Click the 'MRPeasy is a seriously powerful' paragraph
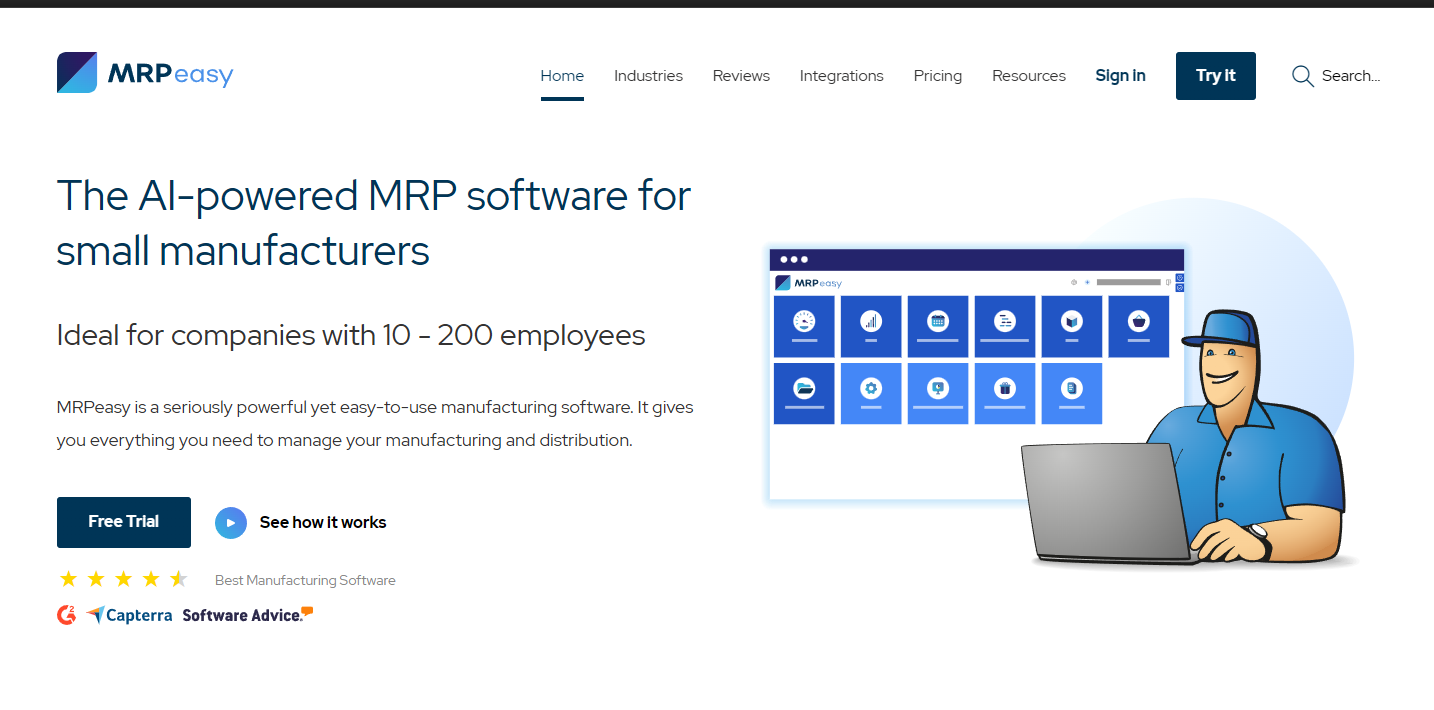This screenshot has height=710, width=1434. click(x=375, y=424)
